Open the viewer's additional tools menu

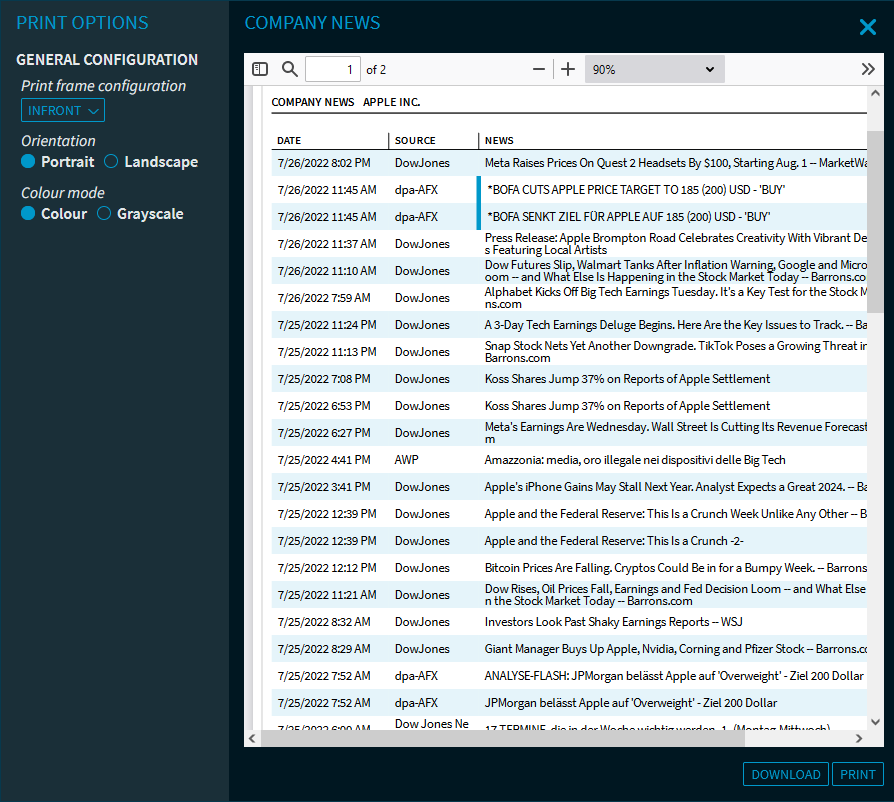click(868, 69)
